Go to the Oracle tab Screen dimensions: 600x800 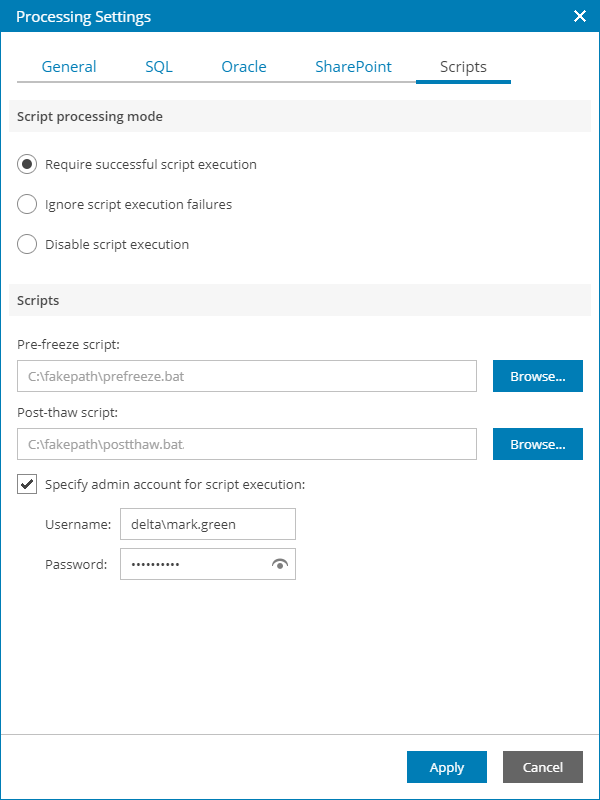pos(244,67)
